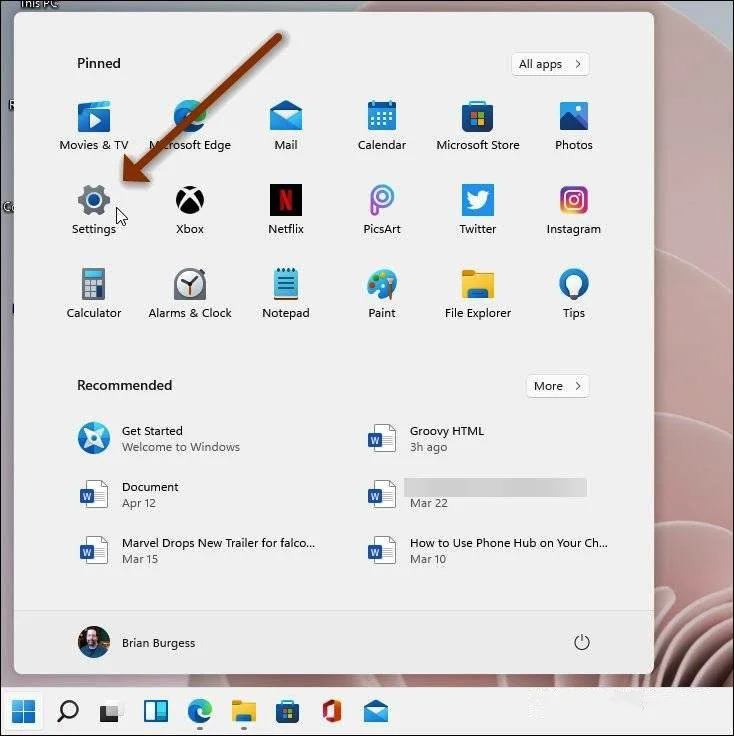Launch the PicsArt app
Viewport: 734px width, 736px height.
pos(382,209)
